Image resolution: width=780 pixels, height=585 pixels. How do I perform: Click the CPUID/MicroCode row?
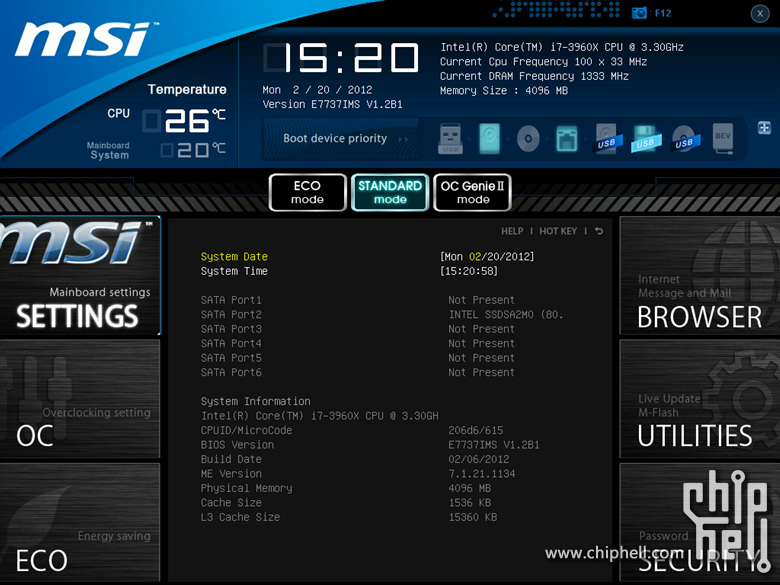tap(352, 430)
